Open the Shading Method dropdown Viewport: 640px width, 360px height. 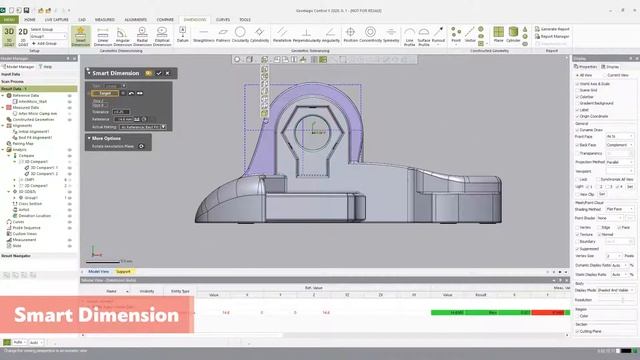620,209
